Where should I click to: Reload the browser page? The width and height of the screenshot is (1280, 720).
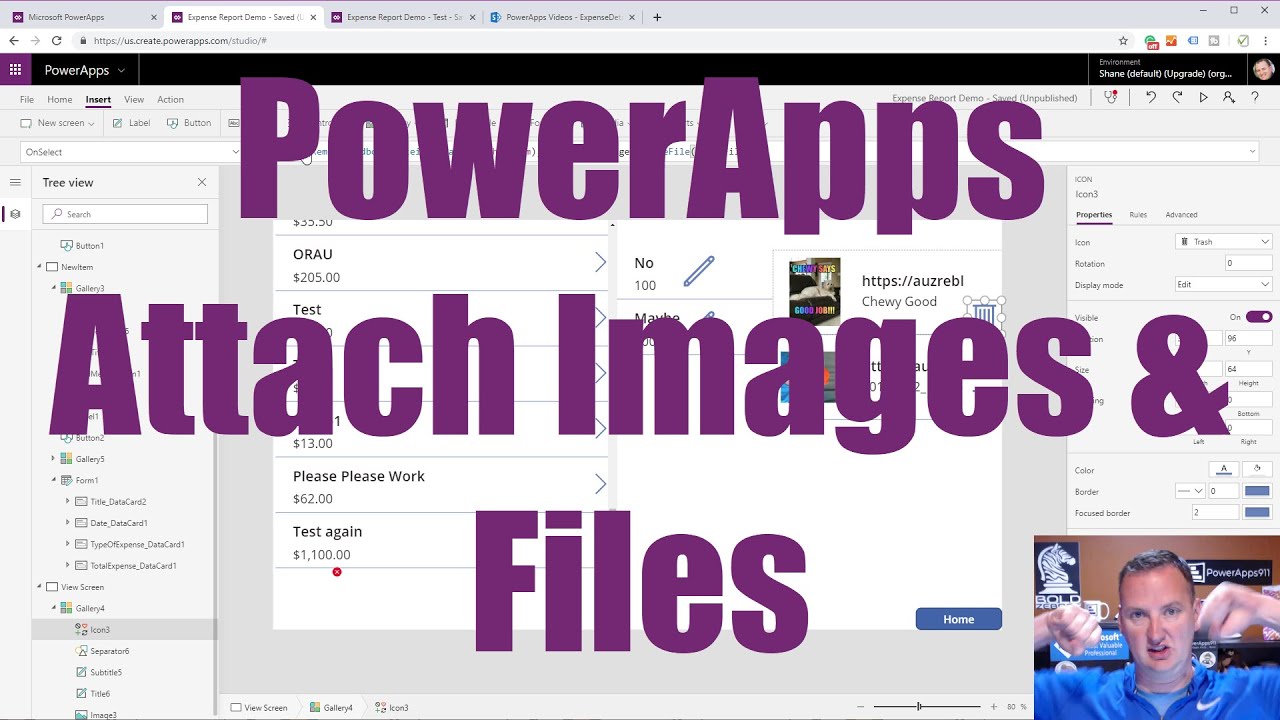[56, 41]
